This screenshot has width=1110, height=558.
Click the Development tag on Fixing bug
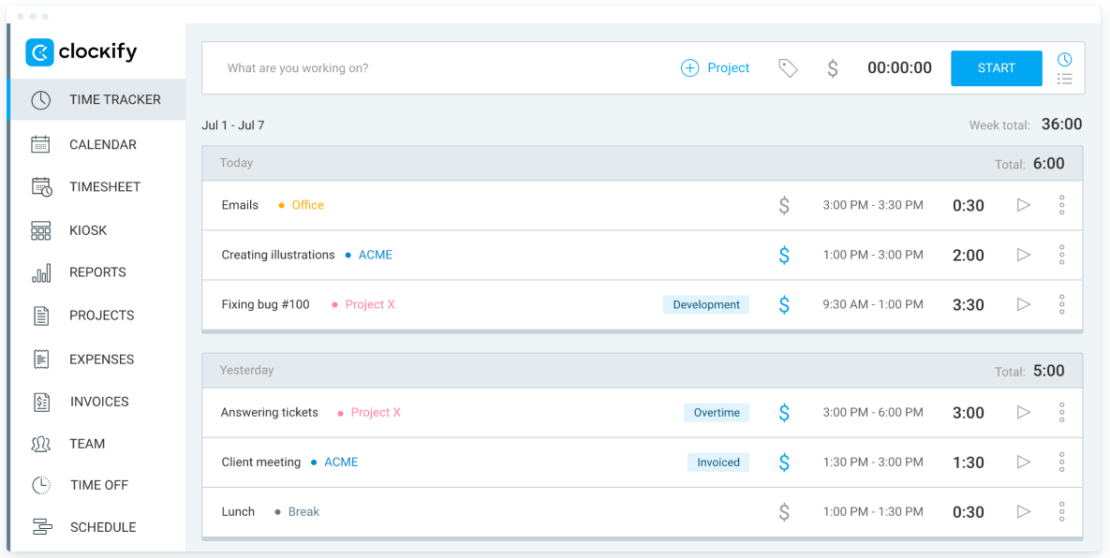tap(706, 304)
